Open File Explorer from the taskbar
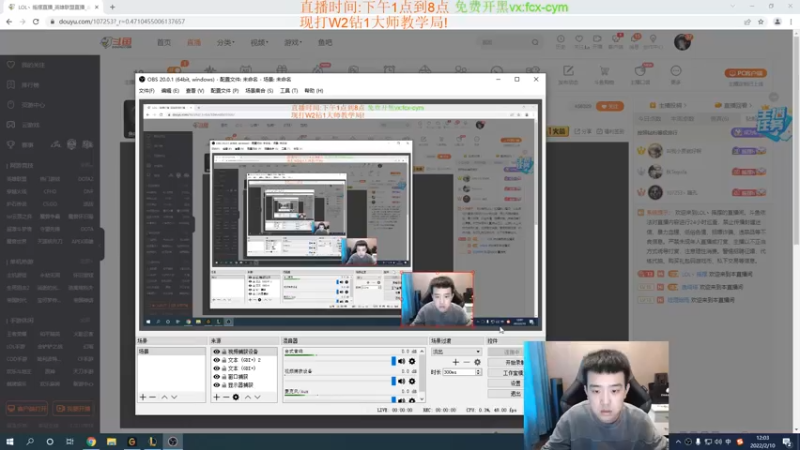Image resolution: width=800 pixels, height=450 pixels. pos(111,441)
